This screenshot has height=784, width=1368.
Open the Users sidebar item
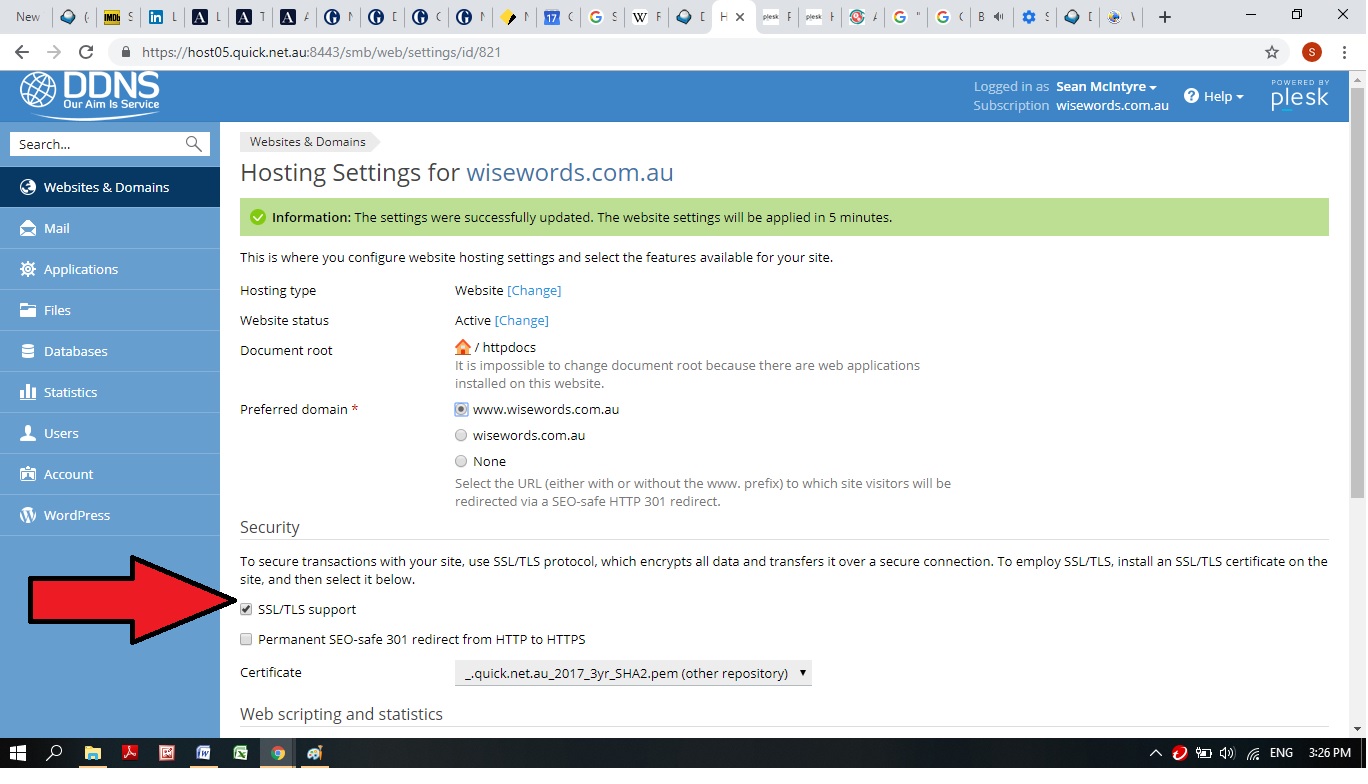click(x=110, y=433)
